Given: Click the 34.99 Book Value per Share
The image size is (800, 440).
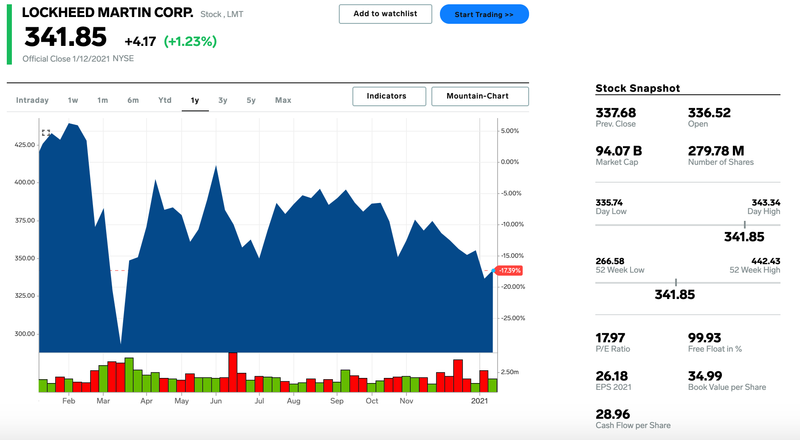Looking at the screenshot, I should [x=705, y=376].
